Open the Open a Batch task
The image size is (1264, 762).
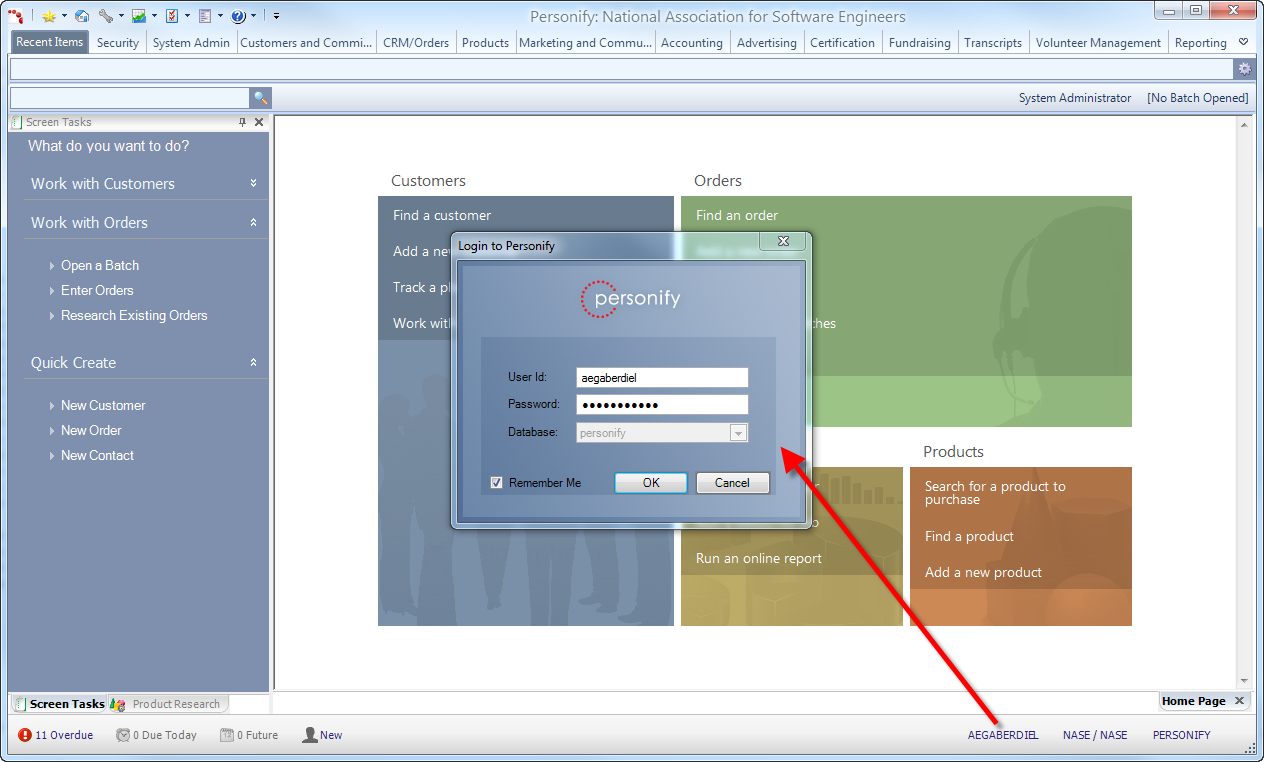coord(100,265)
